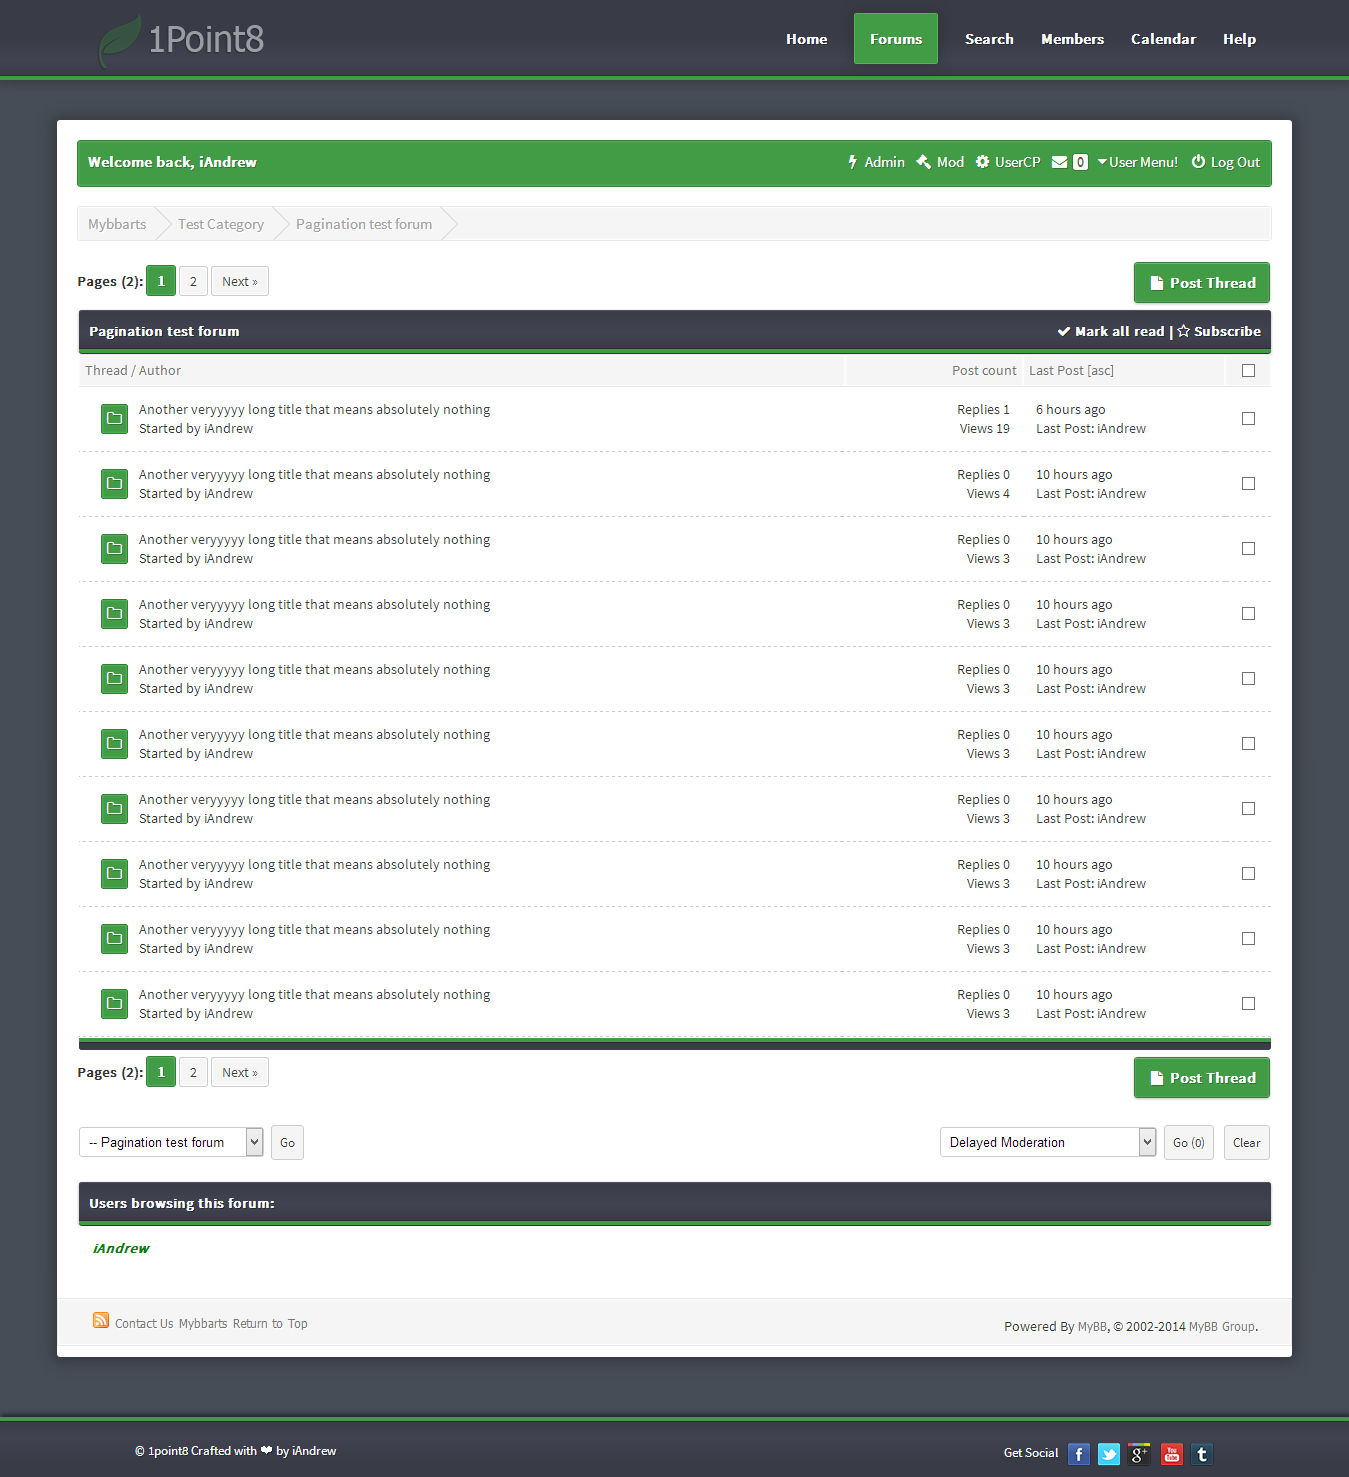The width and height of the screenshot is (1349, 1477).
Task: Go to page 2 in top pagination
Action: point(193,281)
